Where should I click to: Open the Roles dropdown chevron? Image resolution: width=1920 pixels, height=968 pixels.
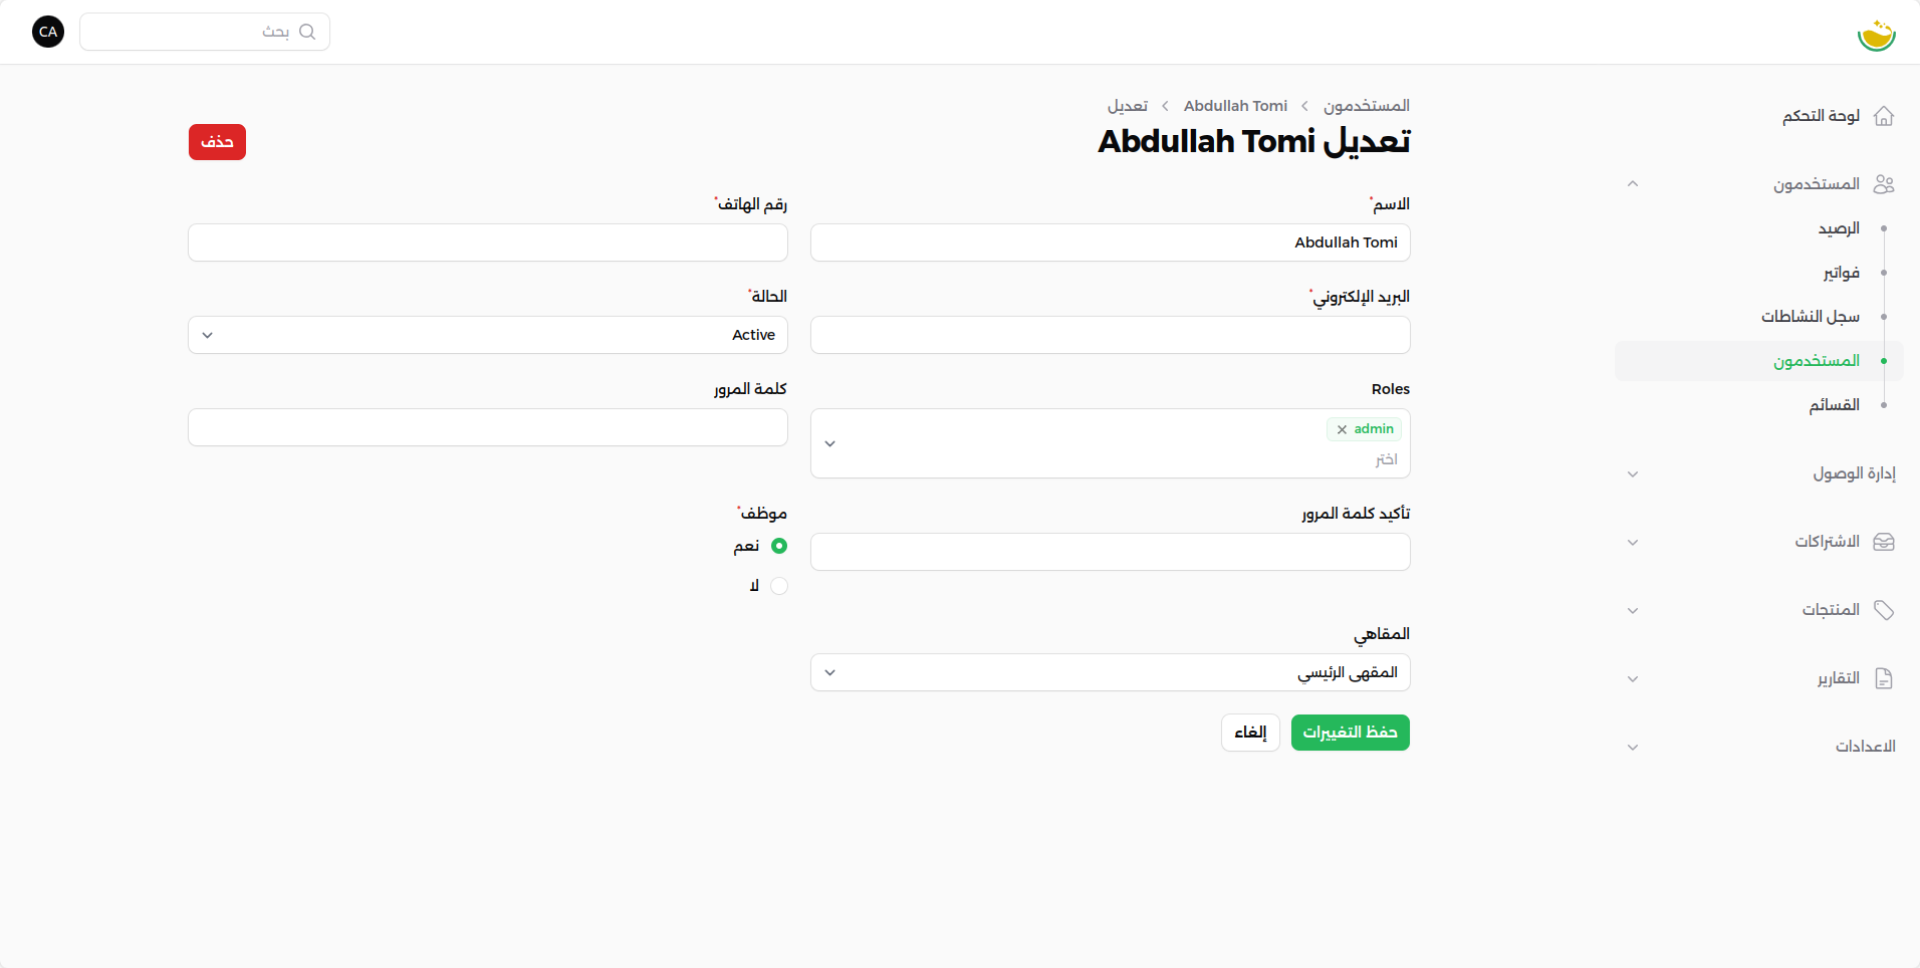click(x=830, y=444)
